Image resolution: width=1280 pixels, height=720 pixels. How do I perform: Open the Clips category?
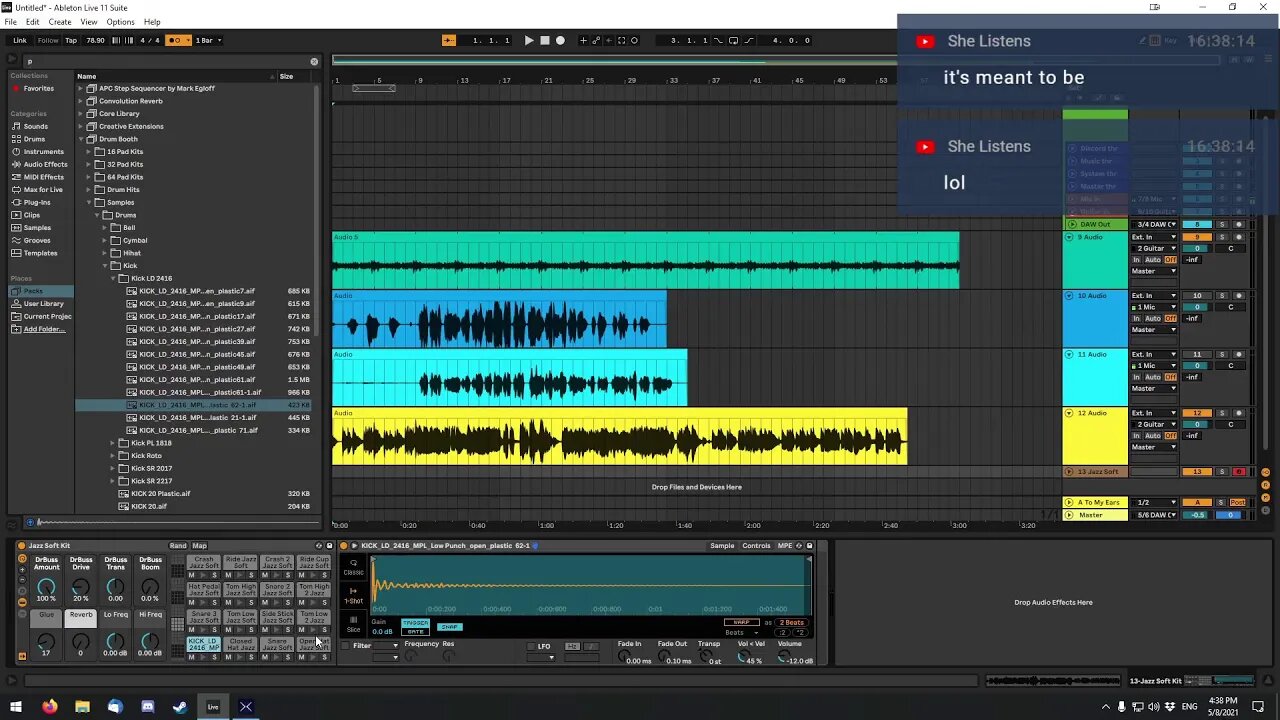point(32,215)
